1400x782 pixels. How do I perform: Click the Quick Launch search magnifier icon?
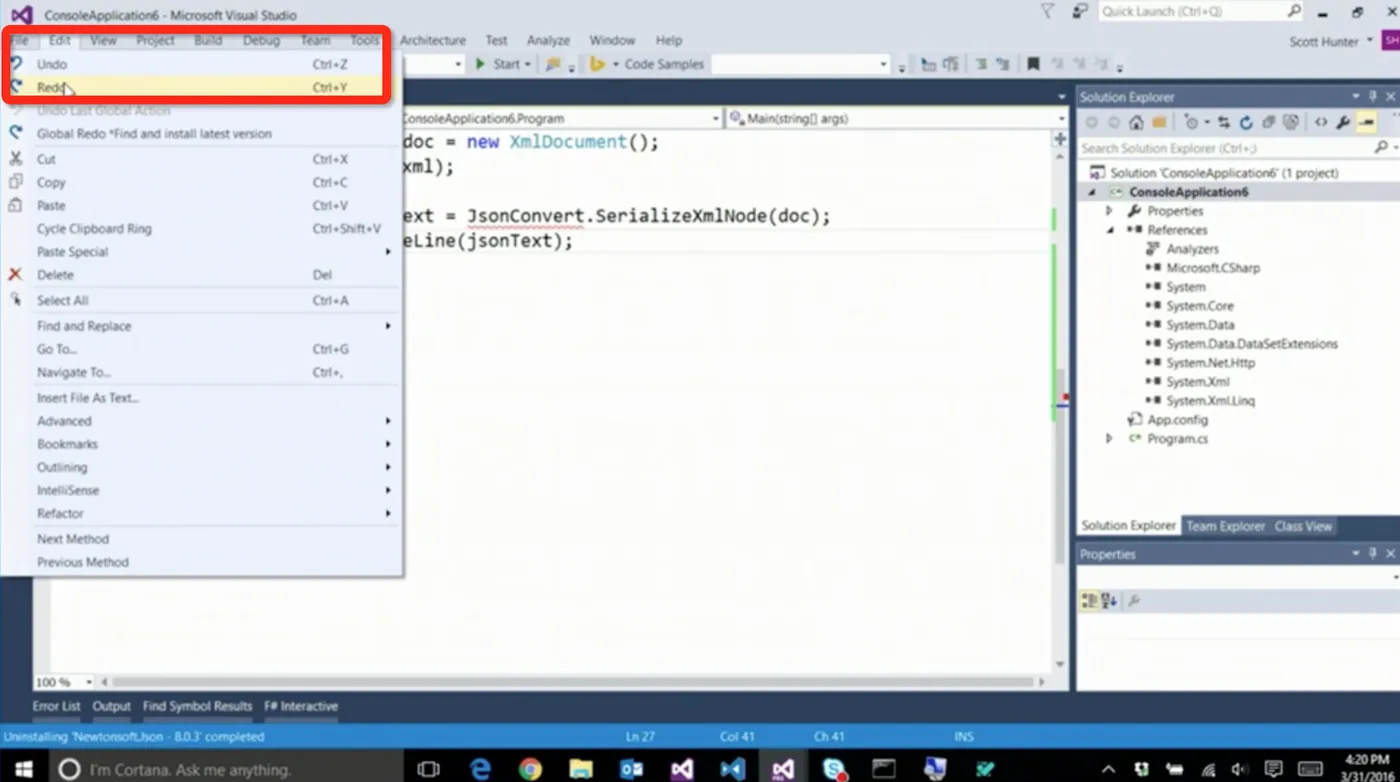(x=1294, y=11)
